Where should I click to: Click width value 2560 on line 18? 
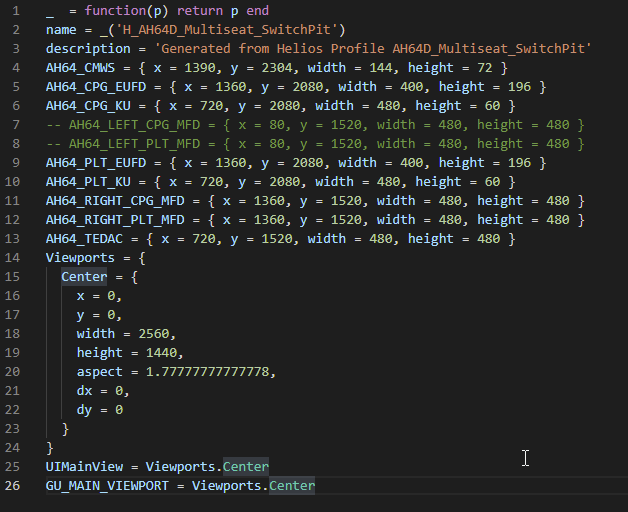click(x=154, y=334)
